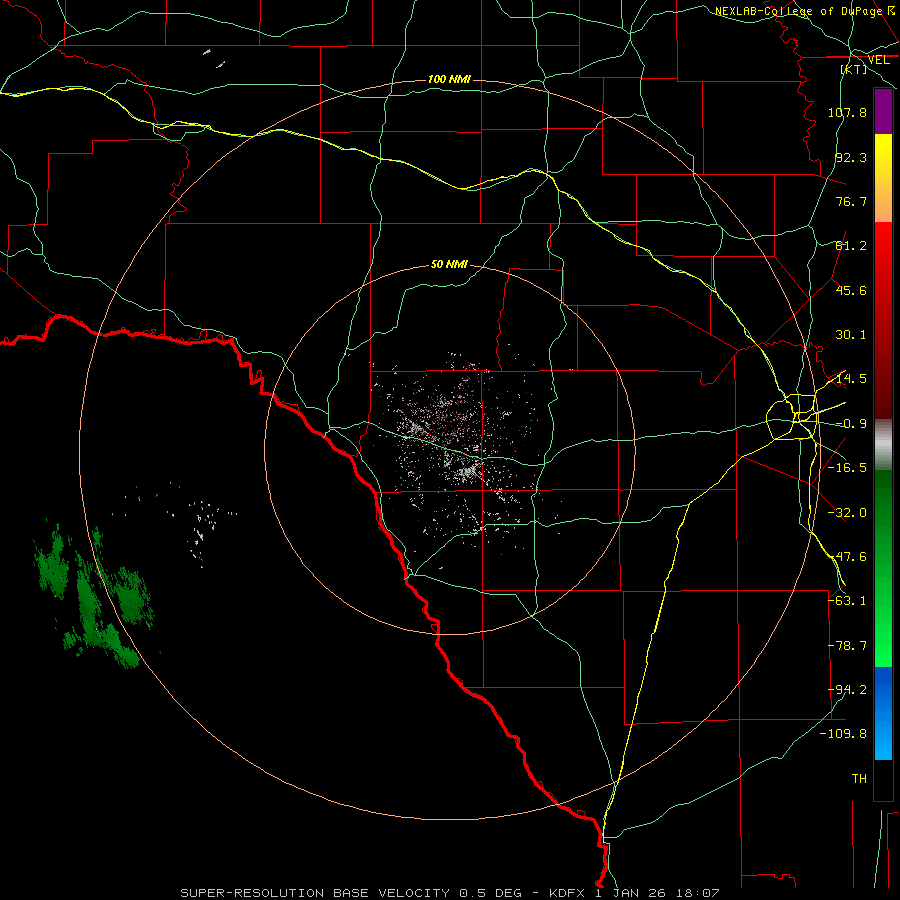
Task: Click the TH legend label
Action: pos(859,779)
